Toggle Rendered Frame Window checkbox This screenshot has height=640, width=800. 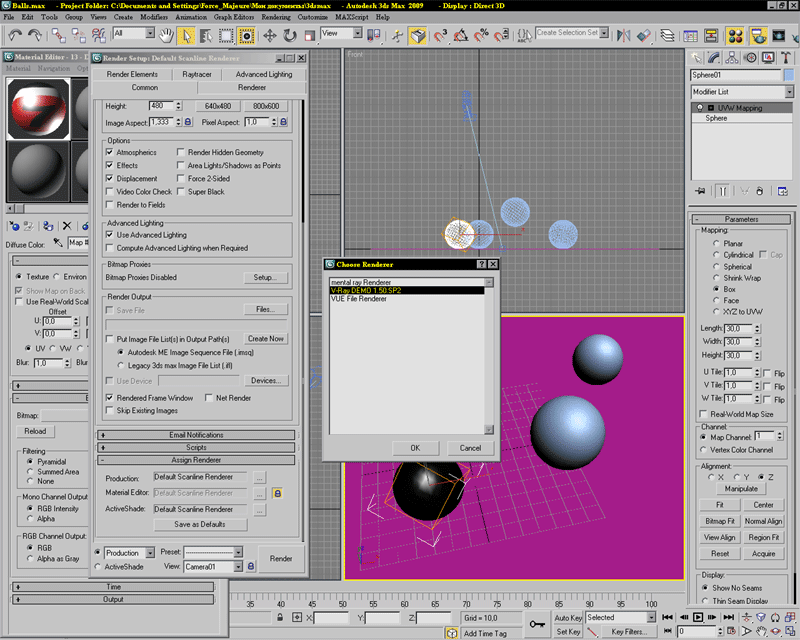[x=109, y=398]
